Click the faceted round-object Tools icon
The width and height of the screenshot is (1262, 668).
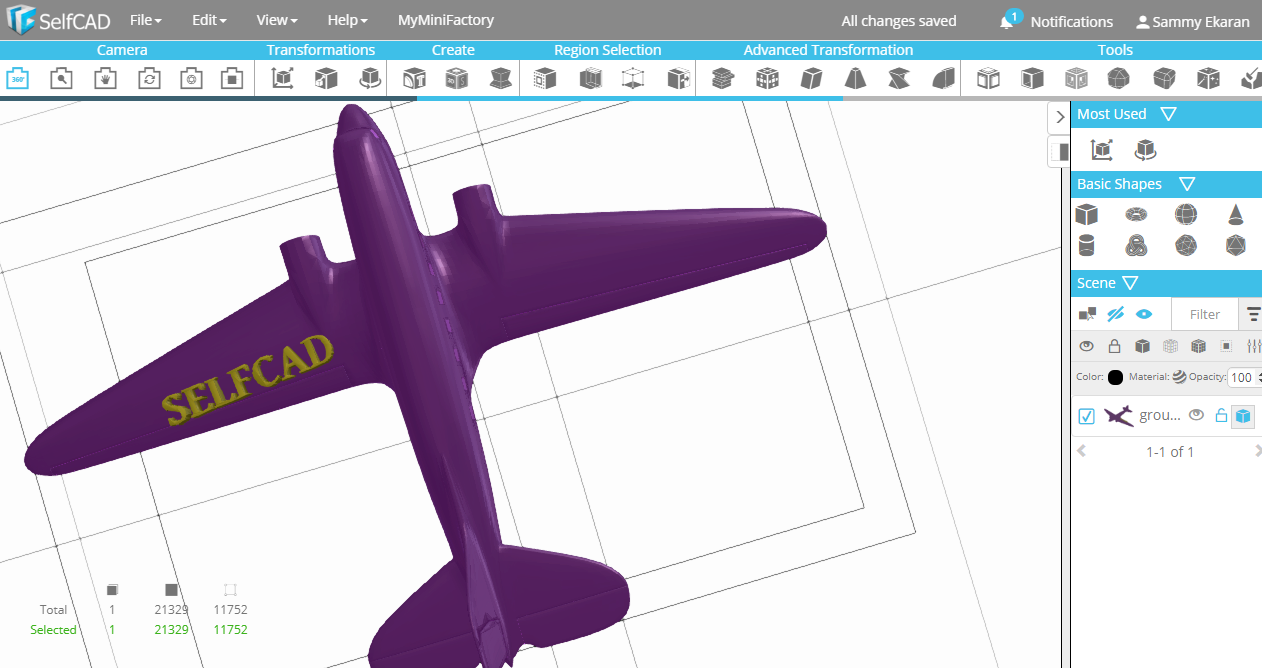click(1120, 78)
